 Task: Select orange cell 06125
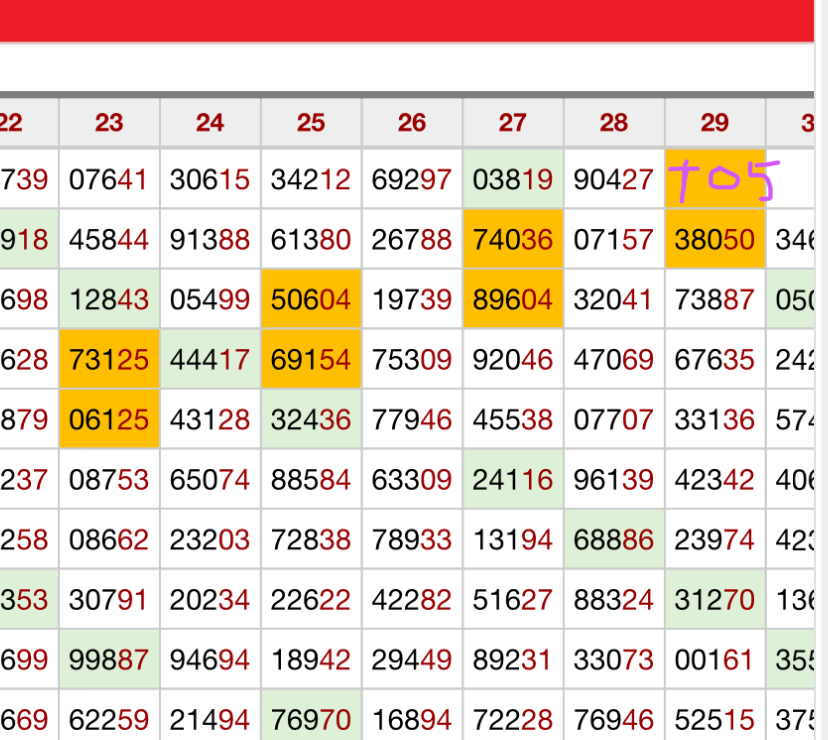109,420
